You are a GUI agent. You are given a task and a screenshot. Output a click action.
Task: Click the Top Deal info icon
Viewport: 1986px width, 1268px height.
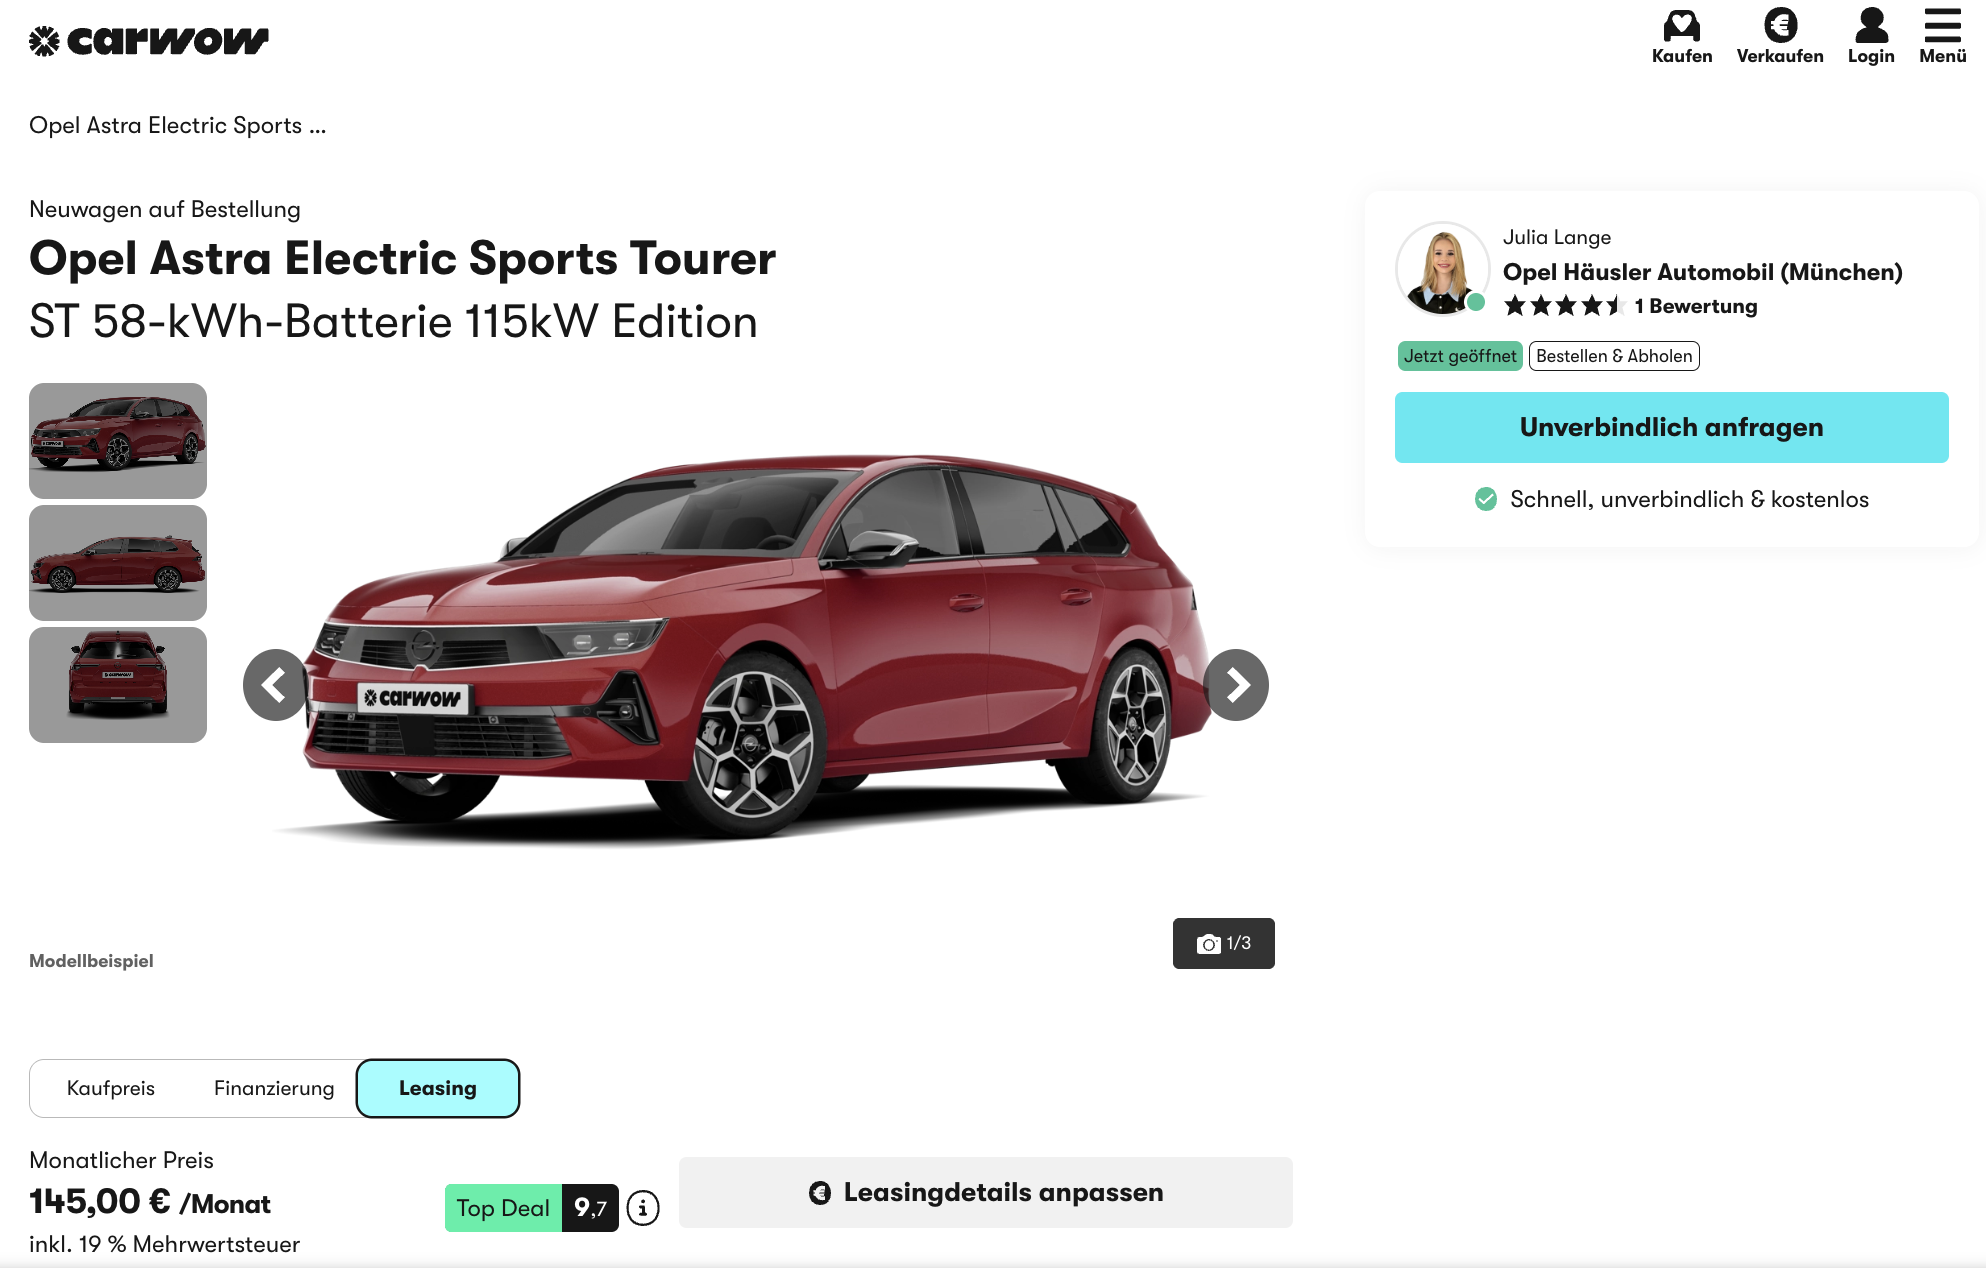(x=643, y=1208)
